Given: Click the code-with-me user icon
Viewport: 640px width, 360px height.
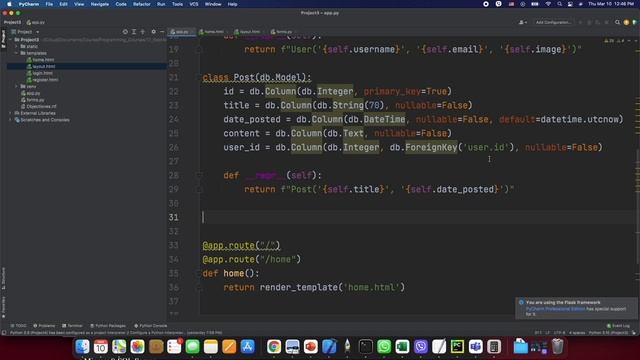Looking at the screenshot, I should pos(522,22).
